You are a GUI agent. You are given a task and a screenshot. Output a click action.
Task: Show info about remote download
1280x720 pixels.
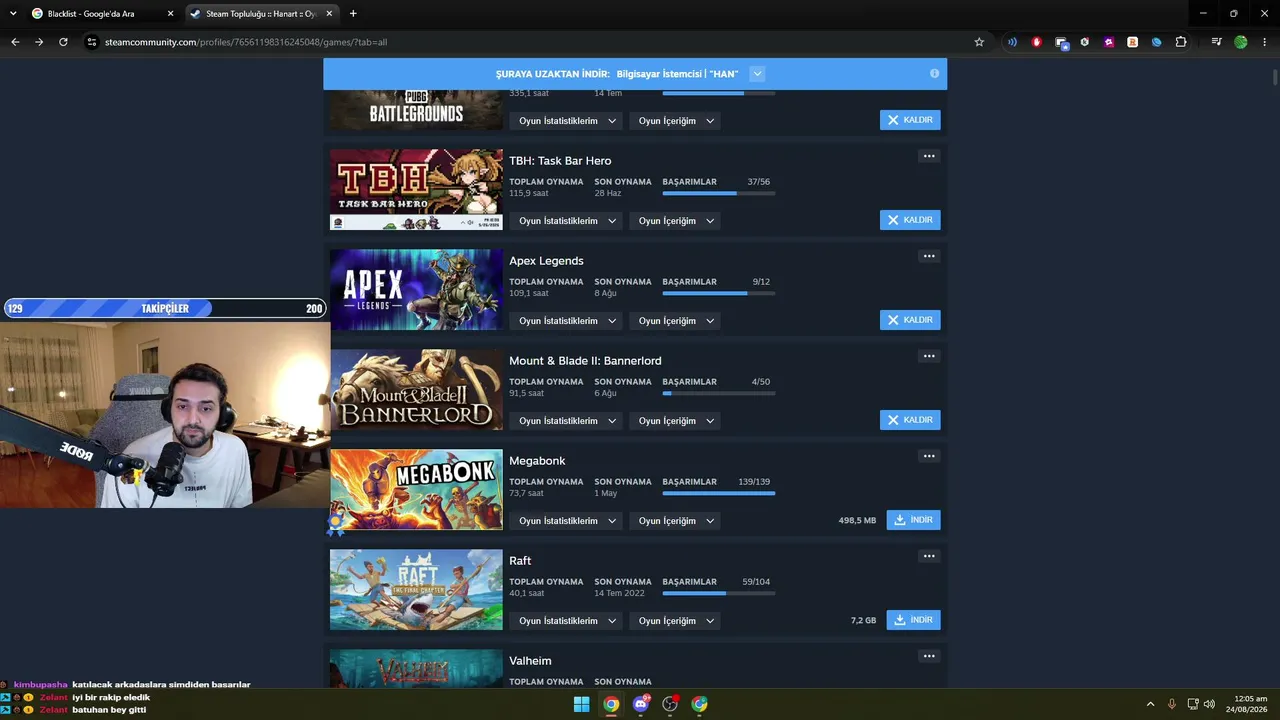(x=934, y=74)
